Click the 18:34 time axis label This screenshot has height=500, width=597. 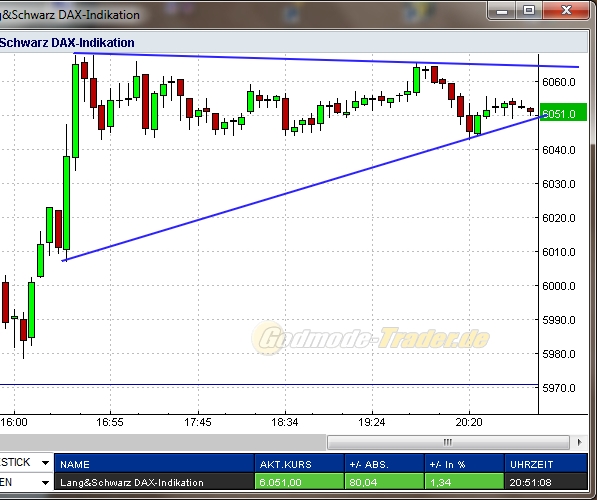point(285,422)
